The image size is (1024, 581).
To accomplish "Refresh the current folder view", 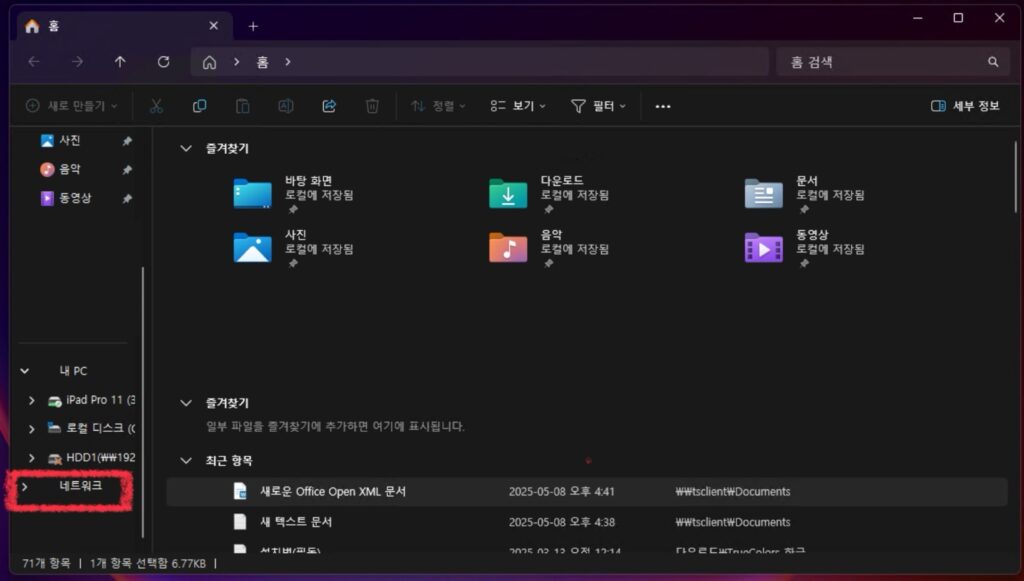I will [163, 61].
